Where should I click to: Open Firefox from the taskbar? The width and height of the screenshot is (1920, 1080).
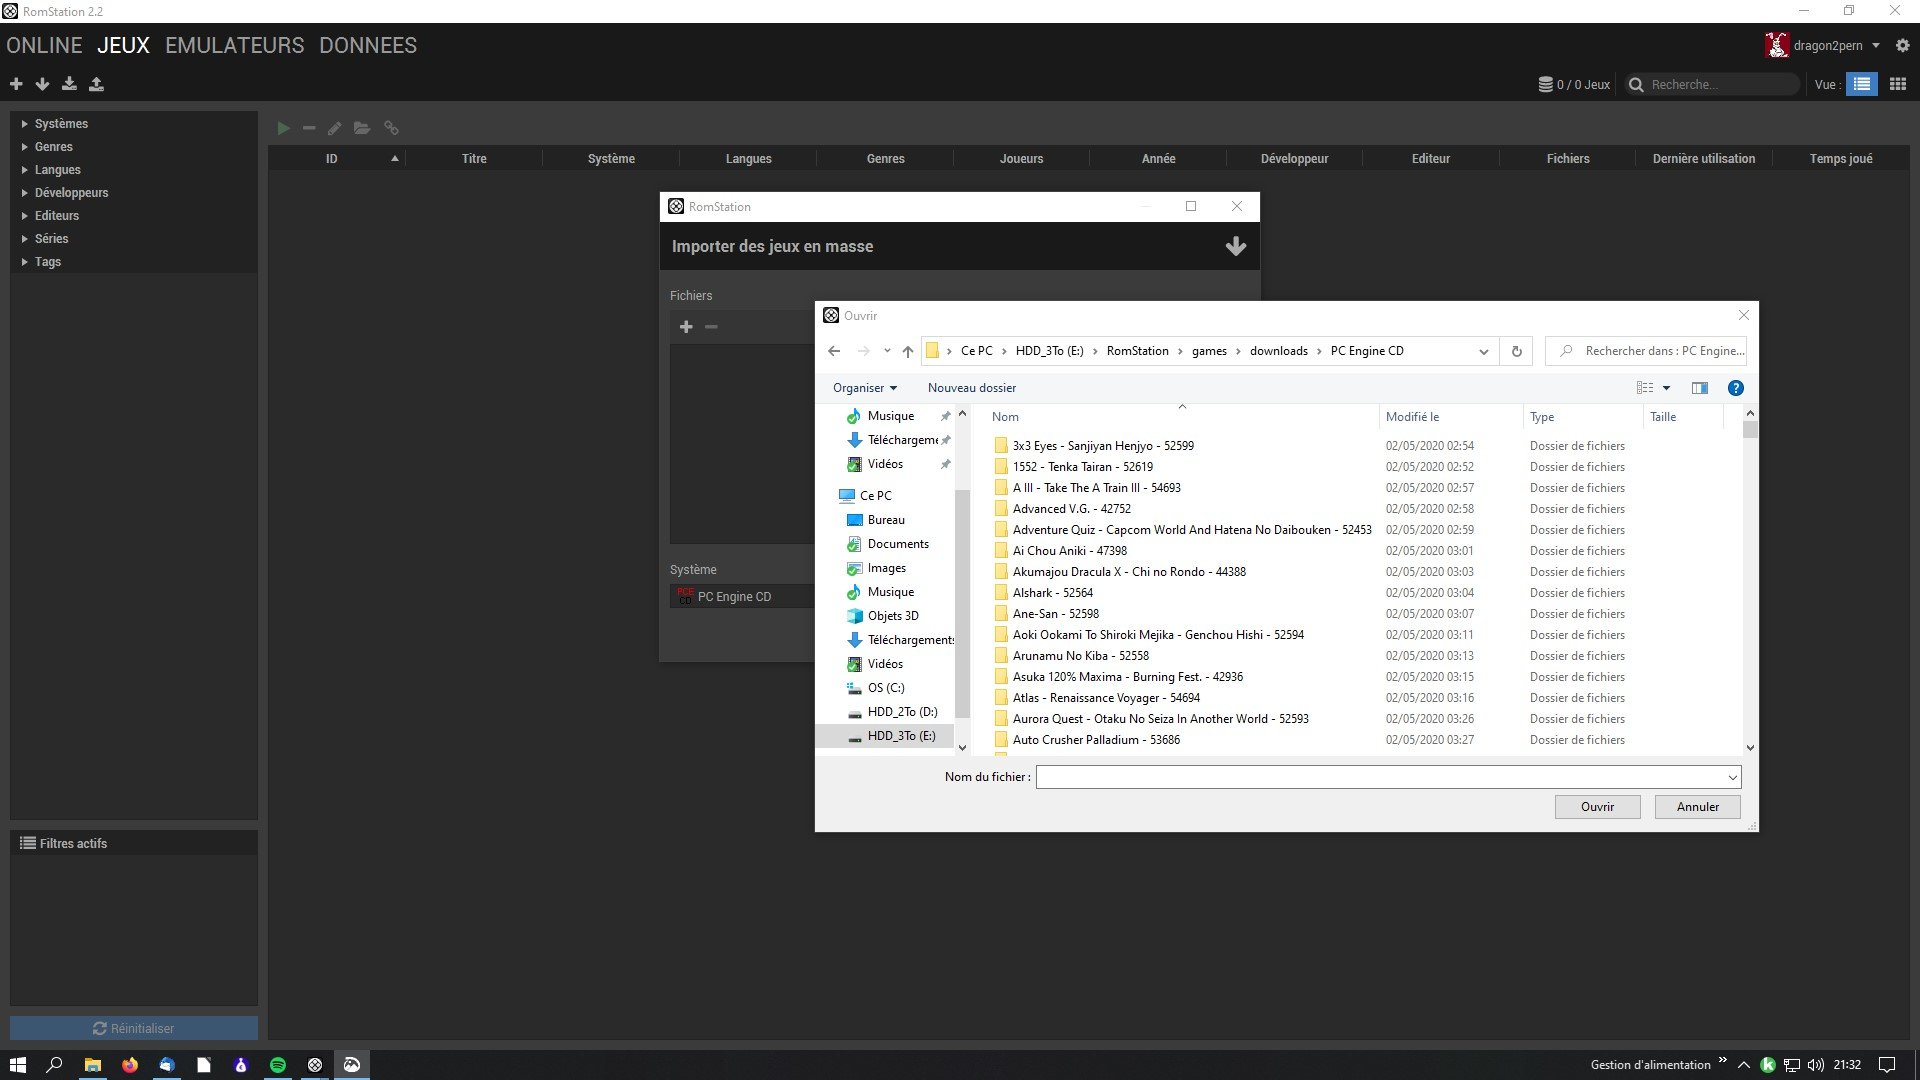pyautogui.click(x=130, y=1065)
